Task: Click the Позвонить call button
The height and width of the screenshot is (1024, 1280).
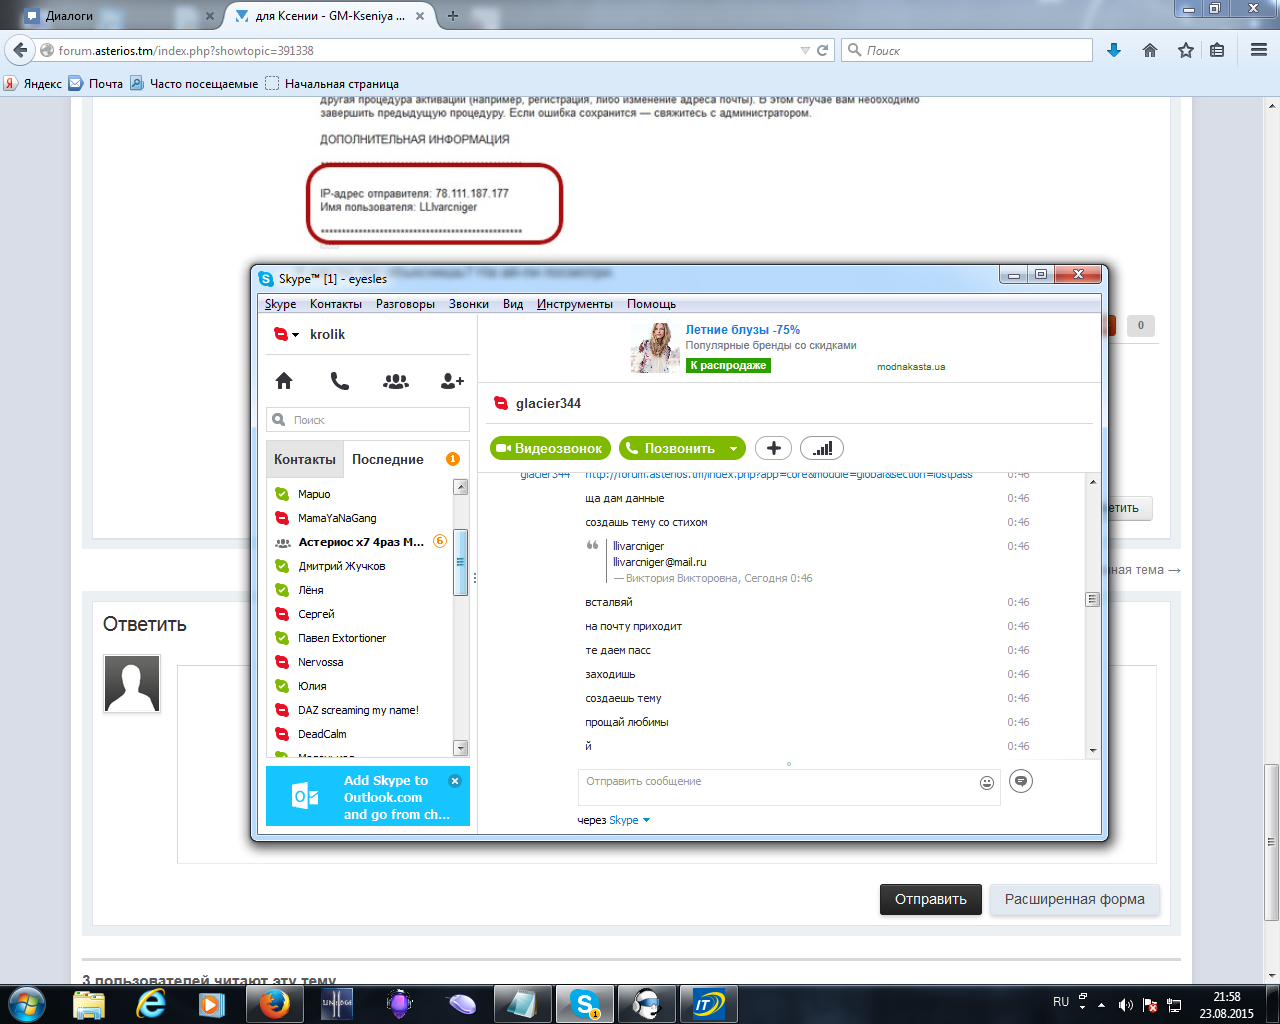Action: tap(671, 449)
